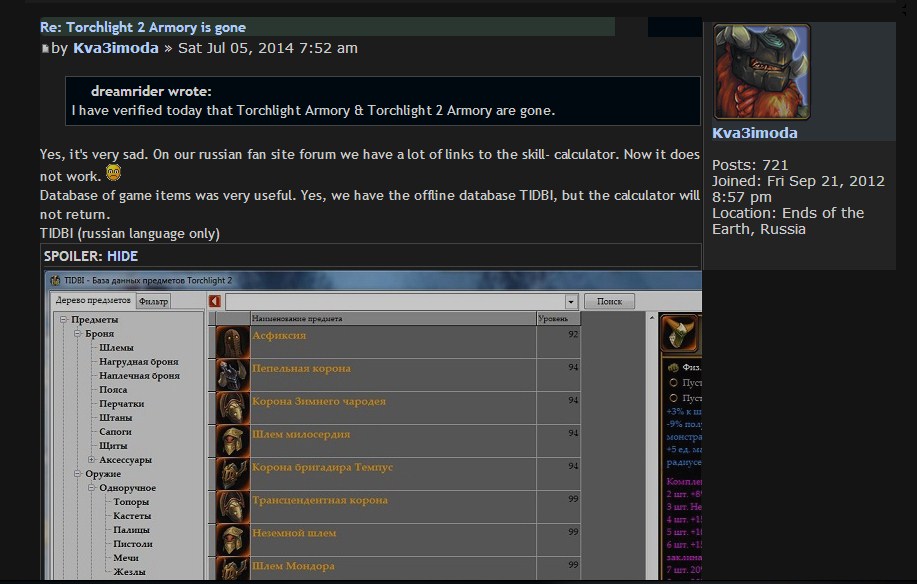Image resolution: width=917 pixels, height=584 pixels.
Task: Select Палицы in the weapons tree
Action: 131,530
